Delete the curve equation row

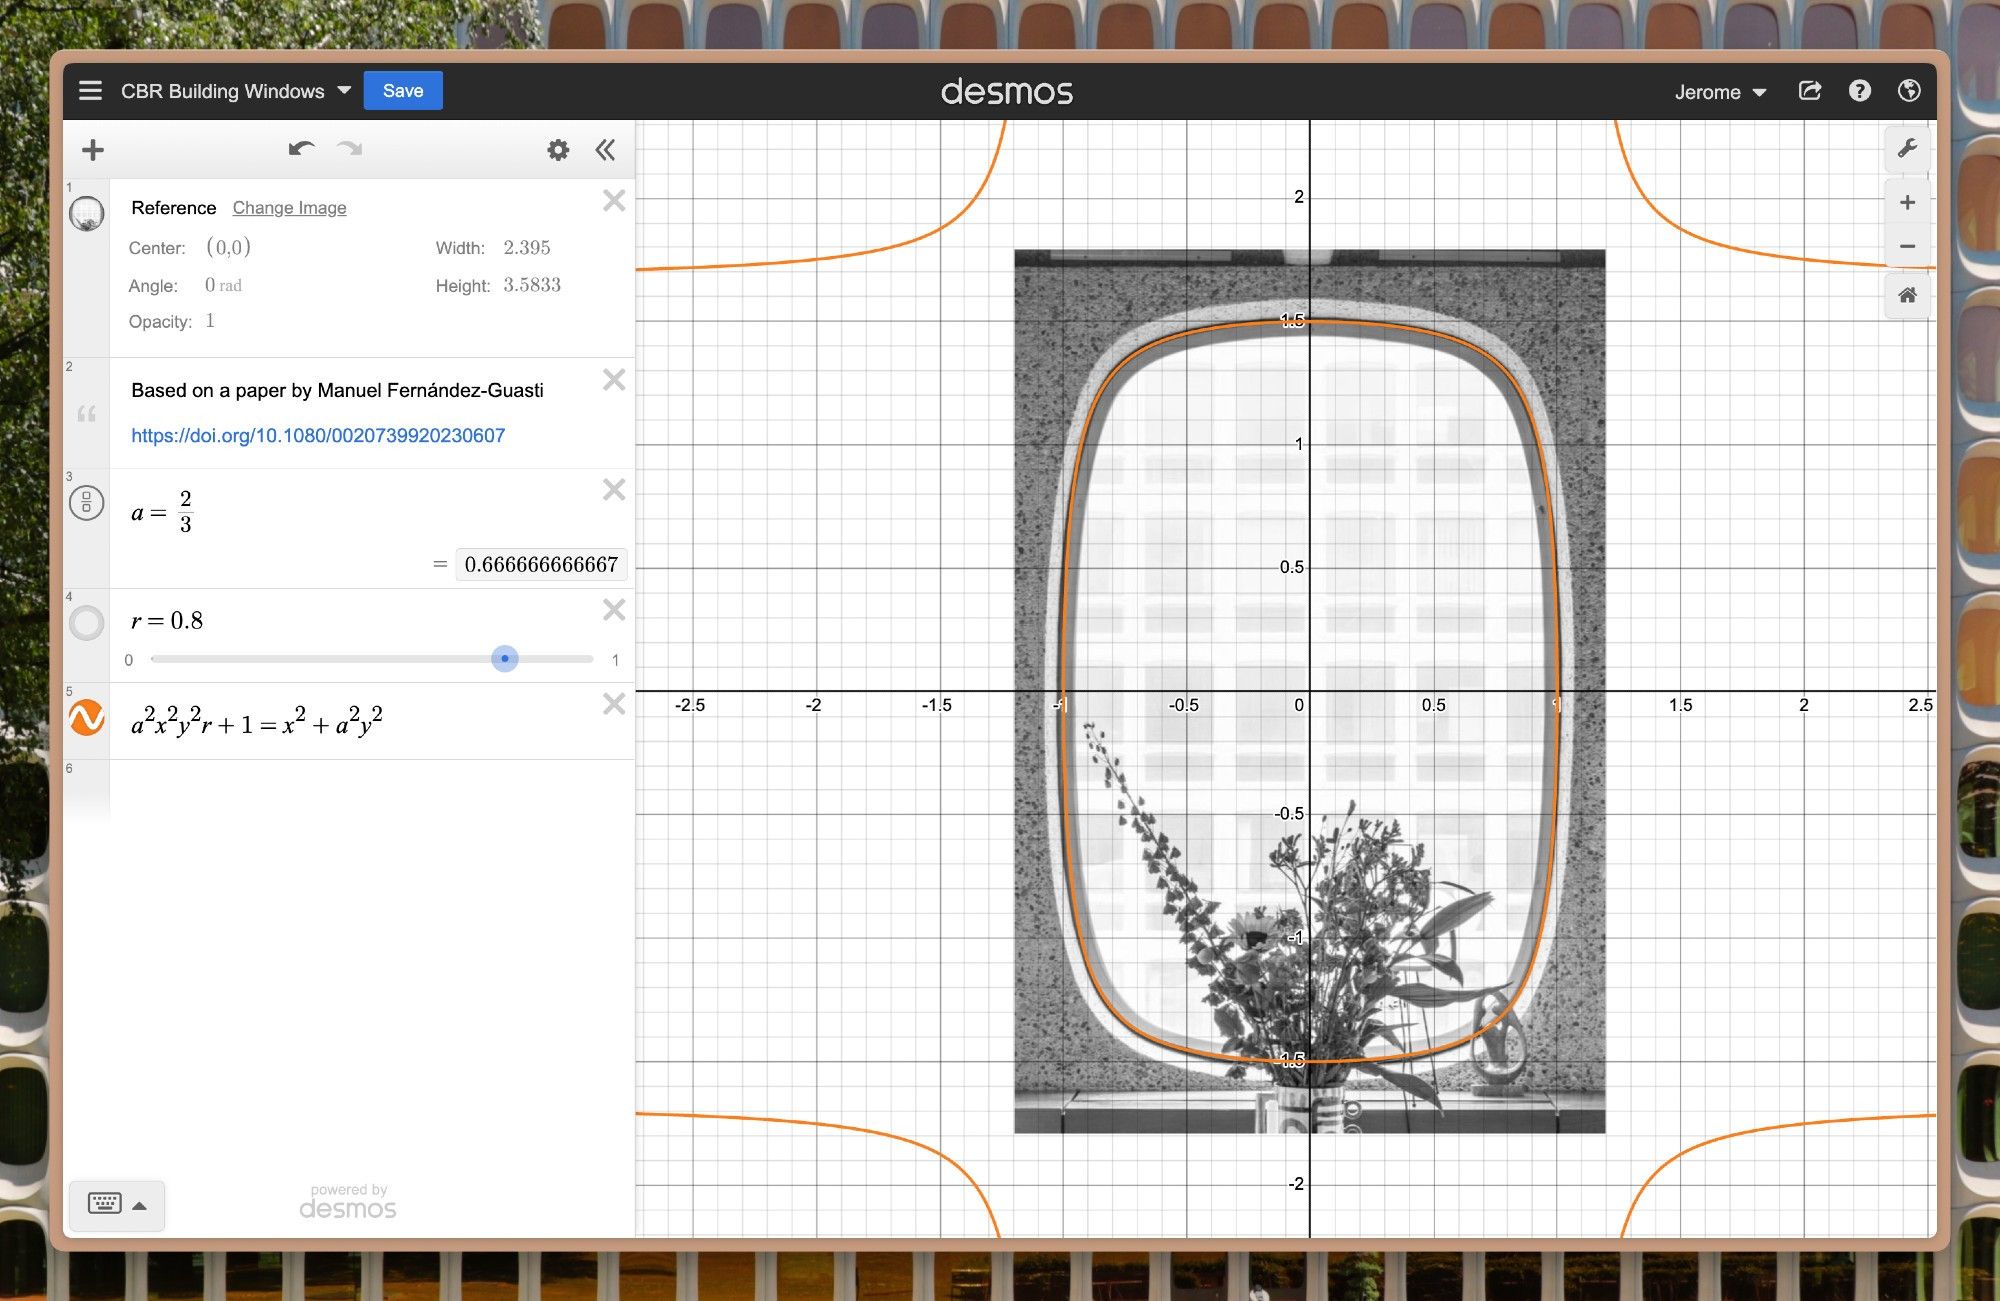[x=614, y=704]
